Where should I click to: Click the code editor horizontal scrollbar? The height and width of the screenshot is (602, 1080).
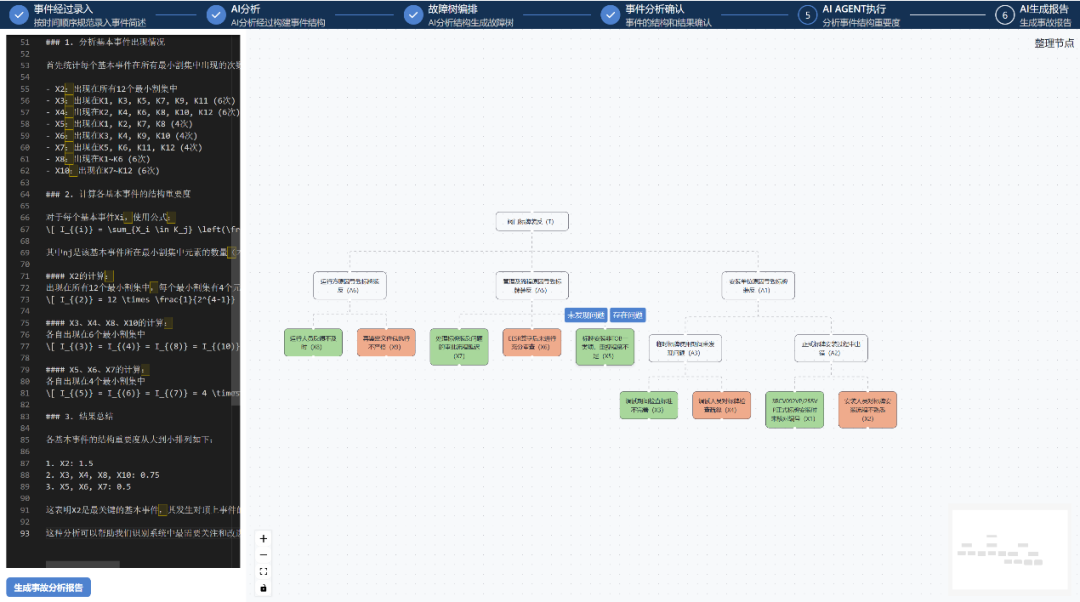click(x=83, y=564)
